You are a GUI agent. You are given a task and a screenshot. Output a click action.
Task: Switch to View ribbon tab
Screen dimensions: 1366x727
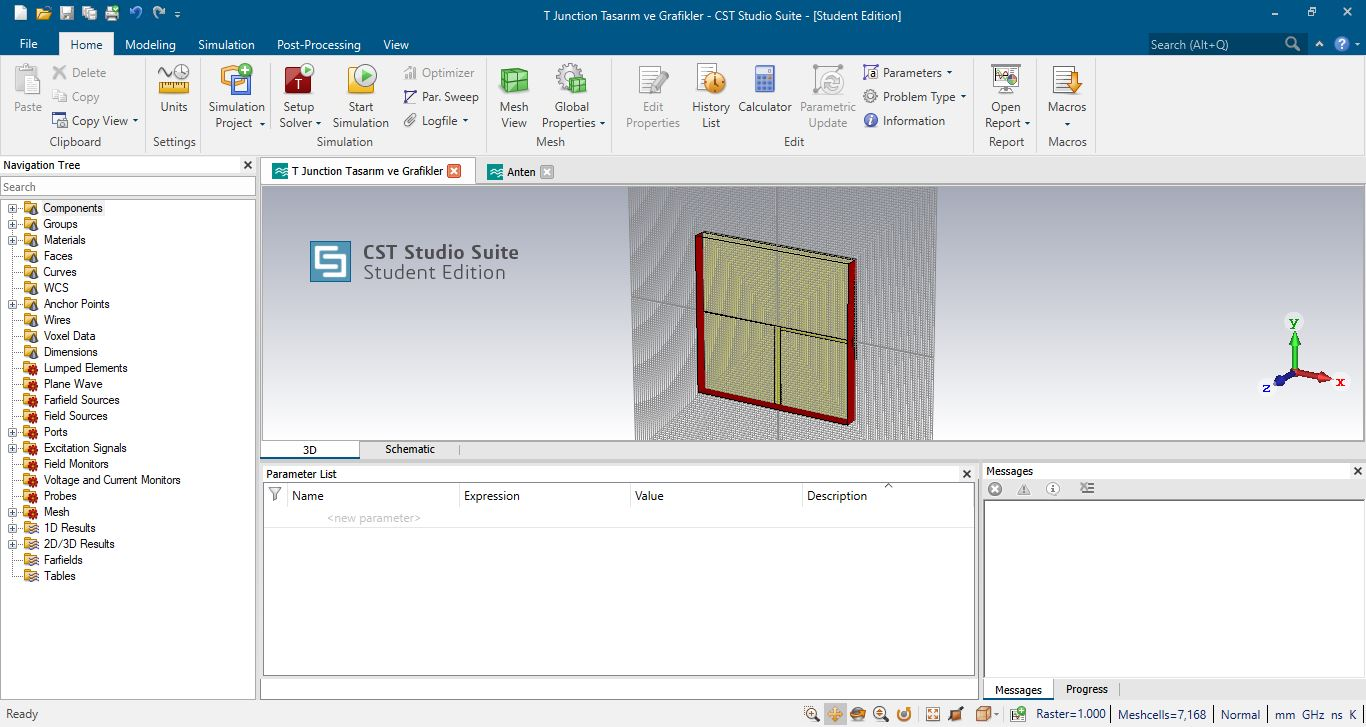click(x=396, y=44)
